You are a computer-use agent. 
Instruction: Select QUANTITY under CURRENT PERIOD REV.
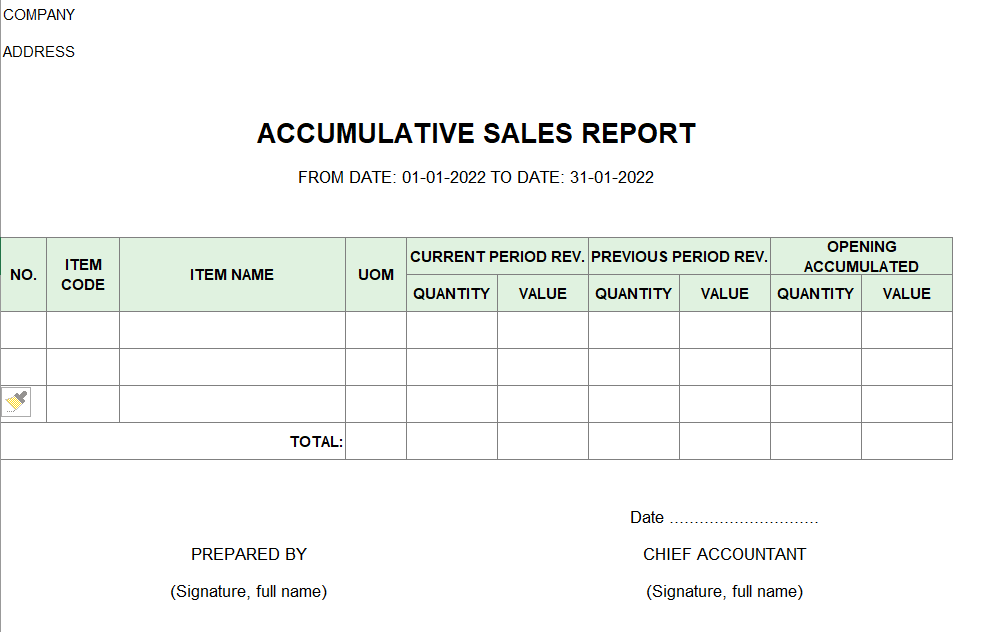point(452,293)
